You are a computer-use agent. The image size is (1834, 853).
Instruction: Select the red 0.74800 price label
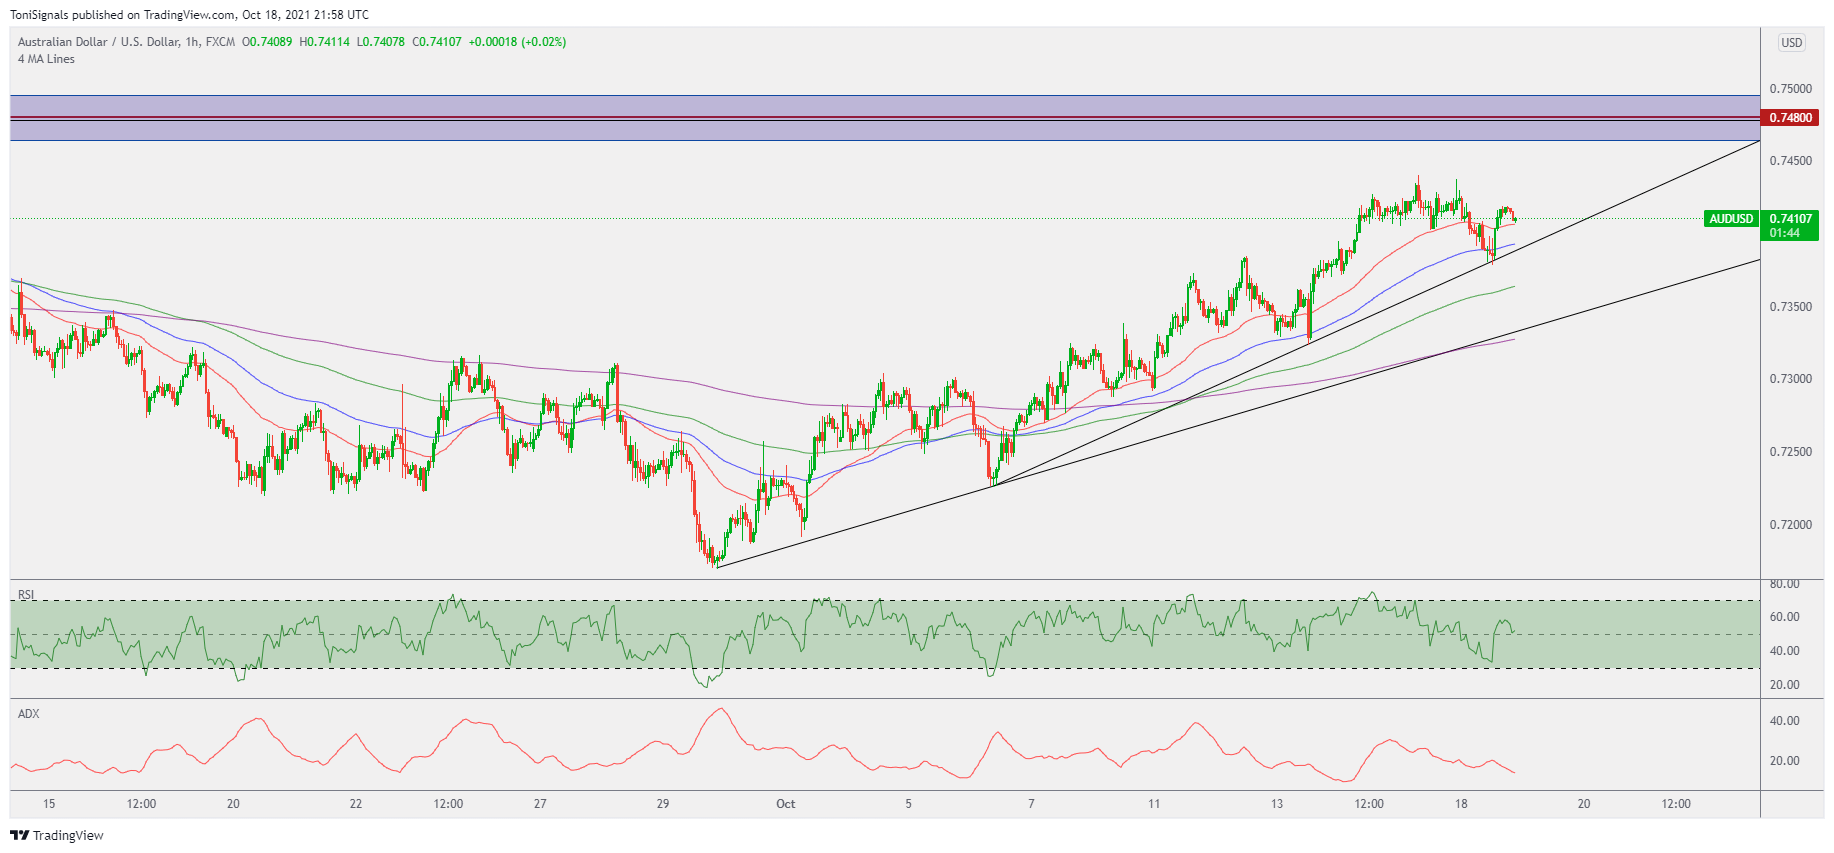point(1790,118)
